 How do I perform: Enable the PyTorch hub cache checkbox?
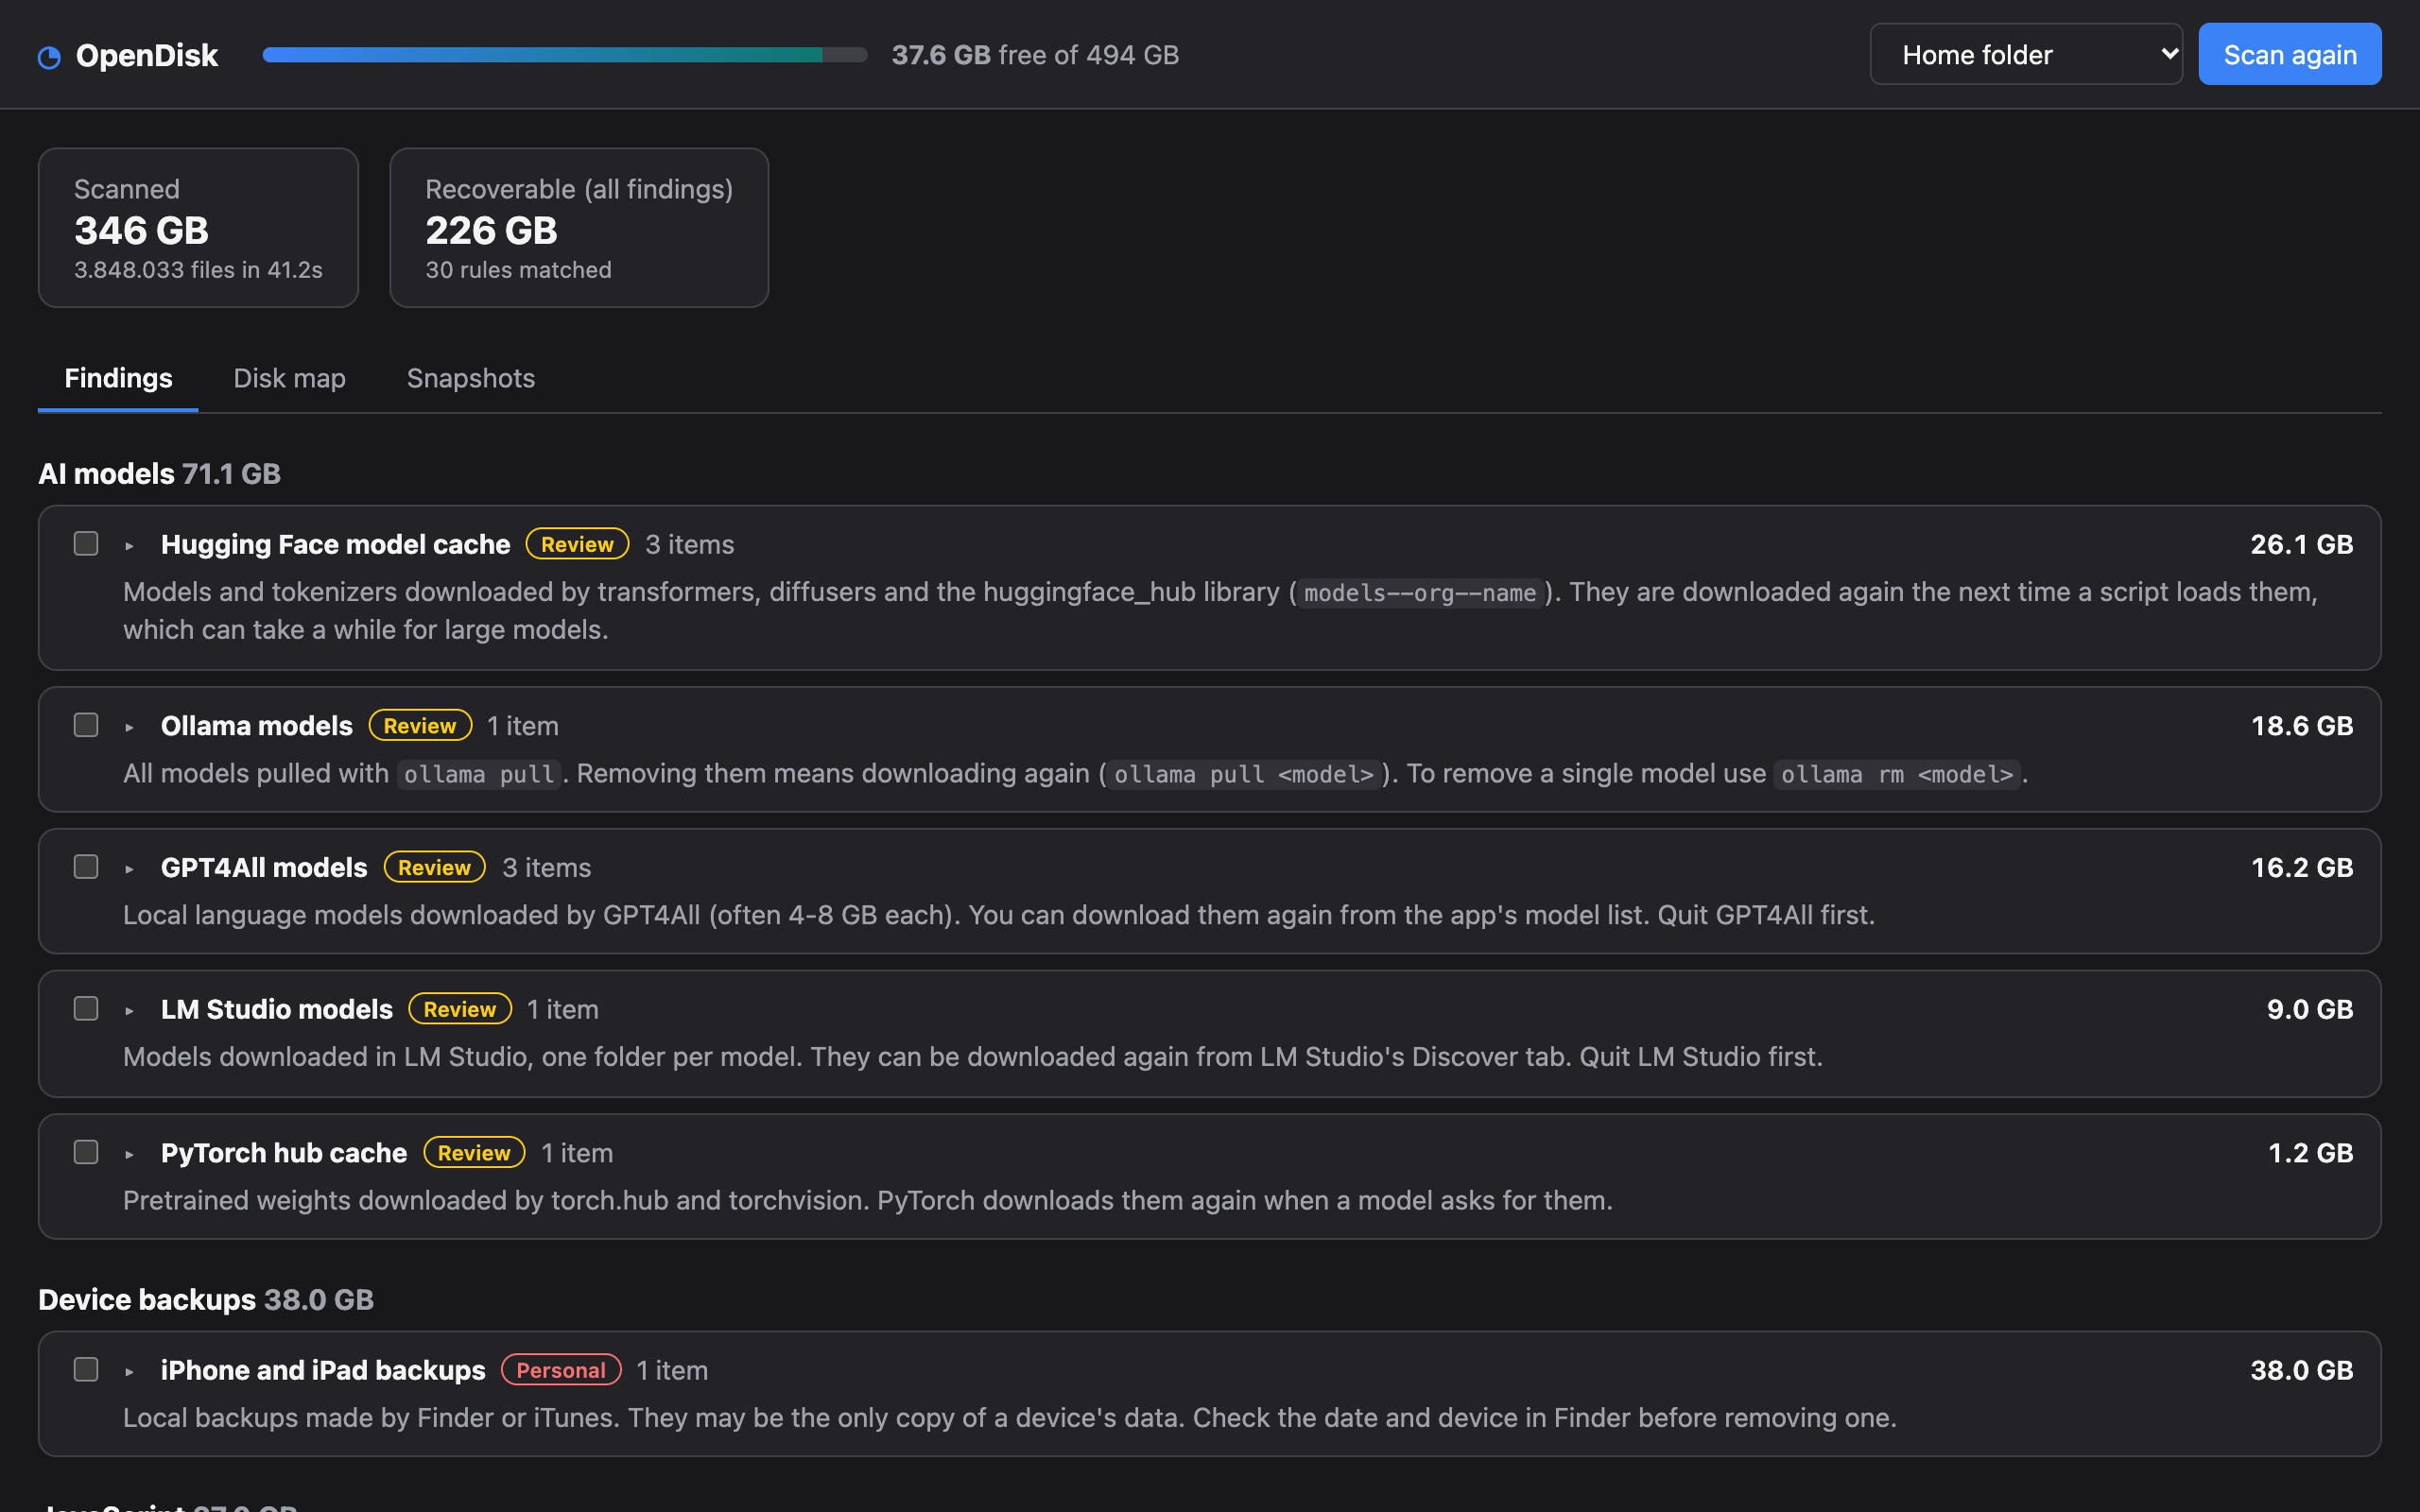[x=86, y=1152]
